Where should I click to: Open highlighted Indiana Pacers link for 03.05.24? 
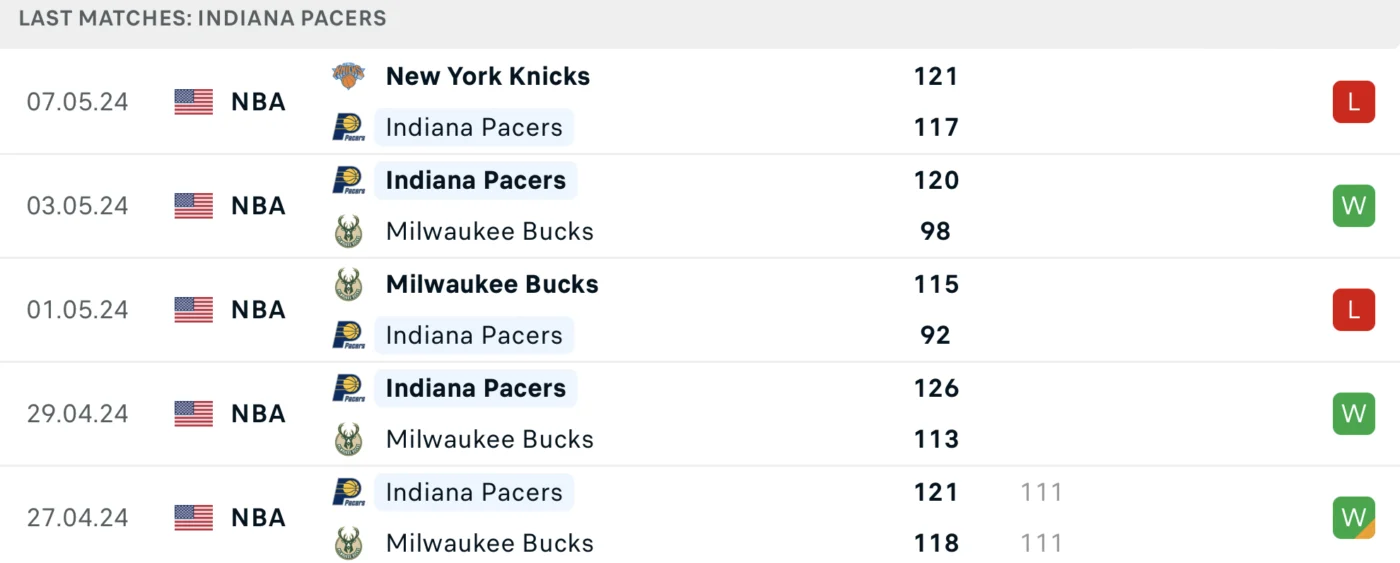pyautogui.click(x=476, y=180)
